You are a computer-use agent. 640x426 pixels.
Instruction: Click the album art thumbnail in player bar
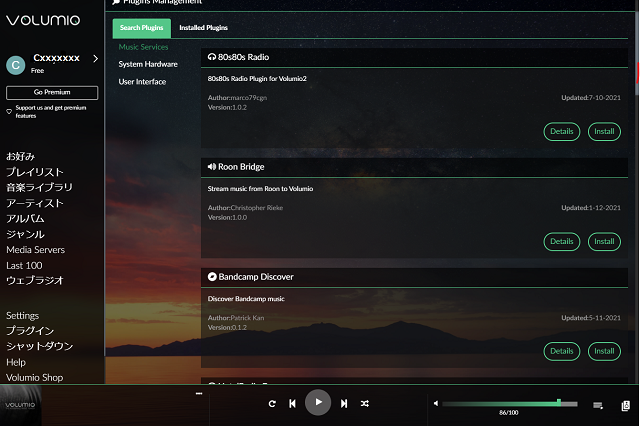point(20,405)
